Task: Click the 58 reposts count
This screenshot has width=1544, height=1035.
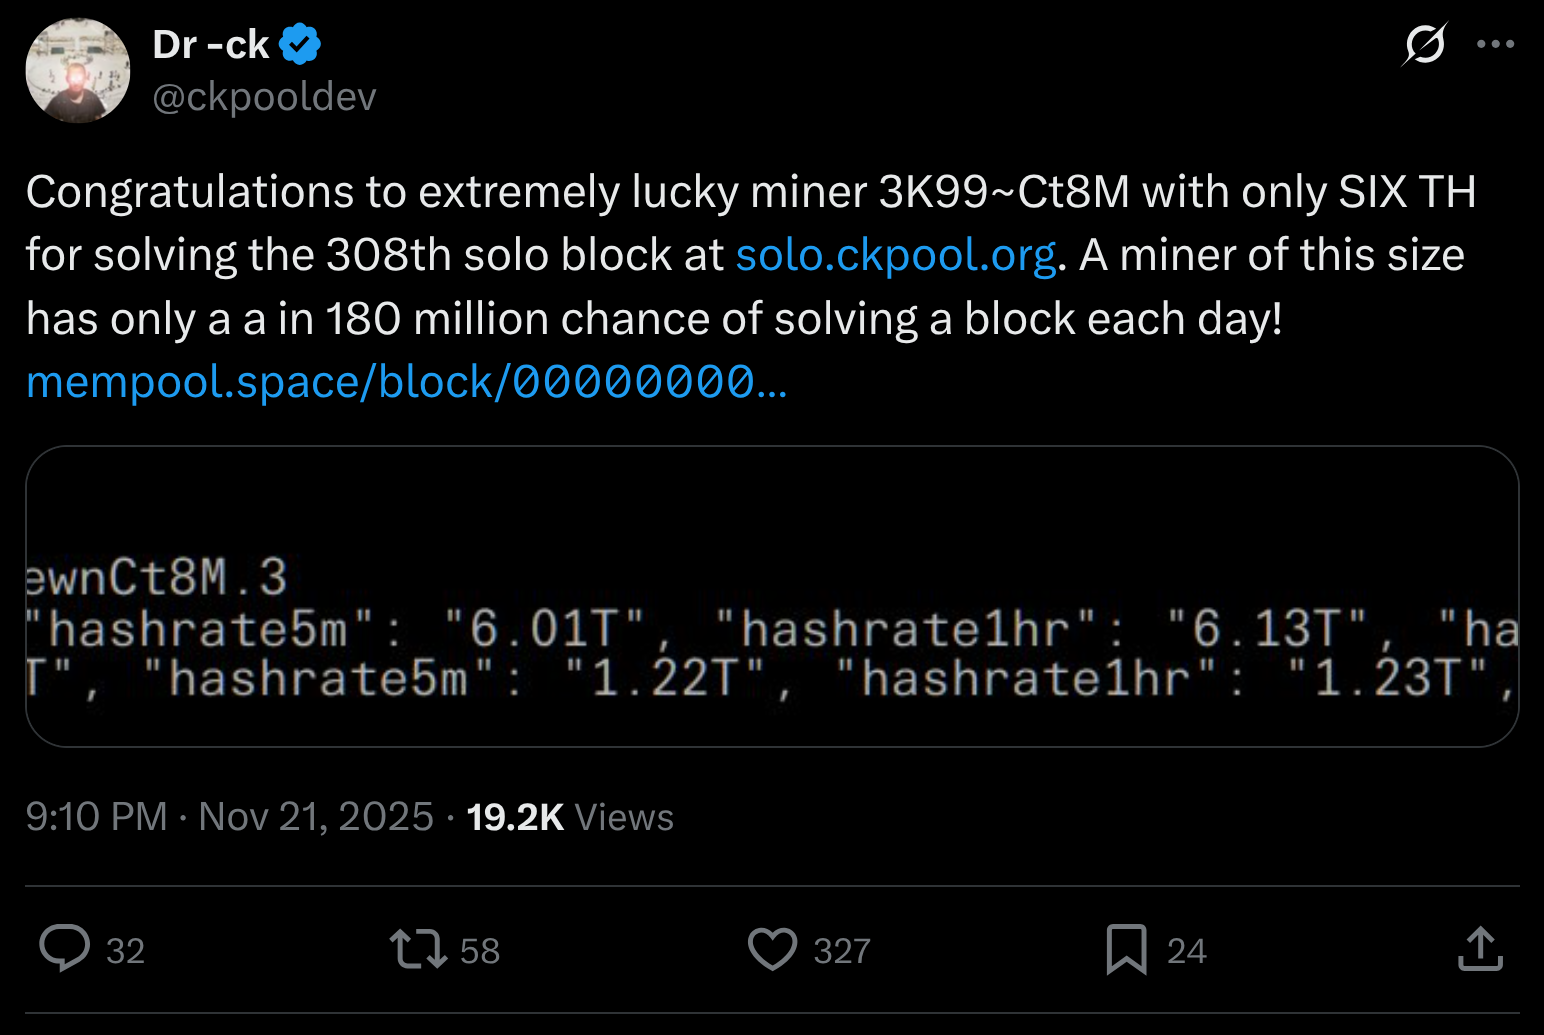Action: pyautogui.click(x=480, y=950)
